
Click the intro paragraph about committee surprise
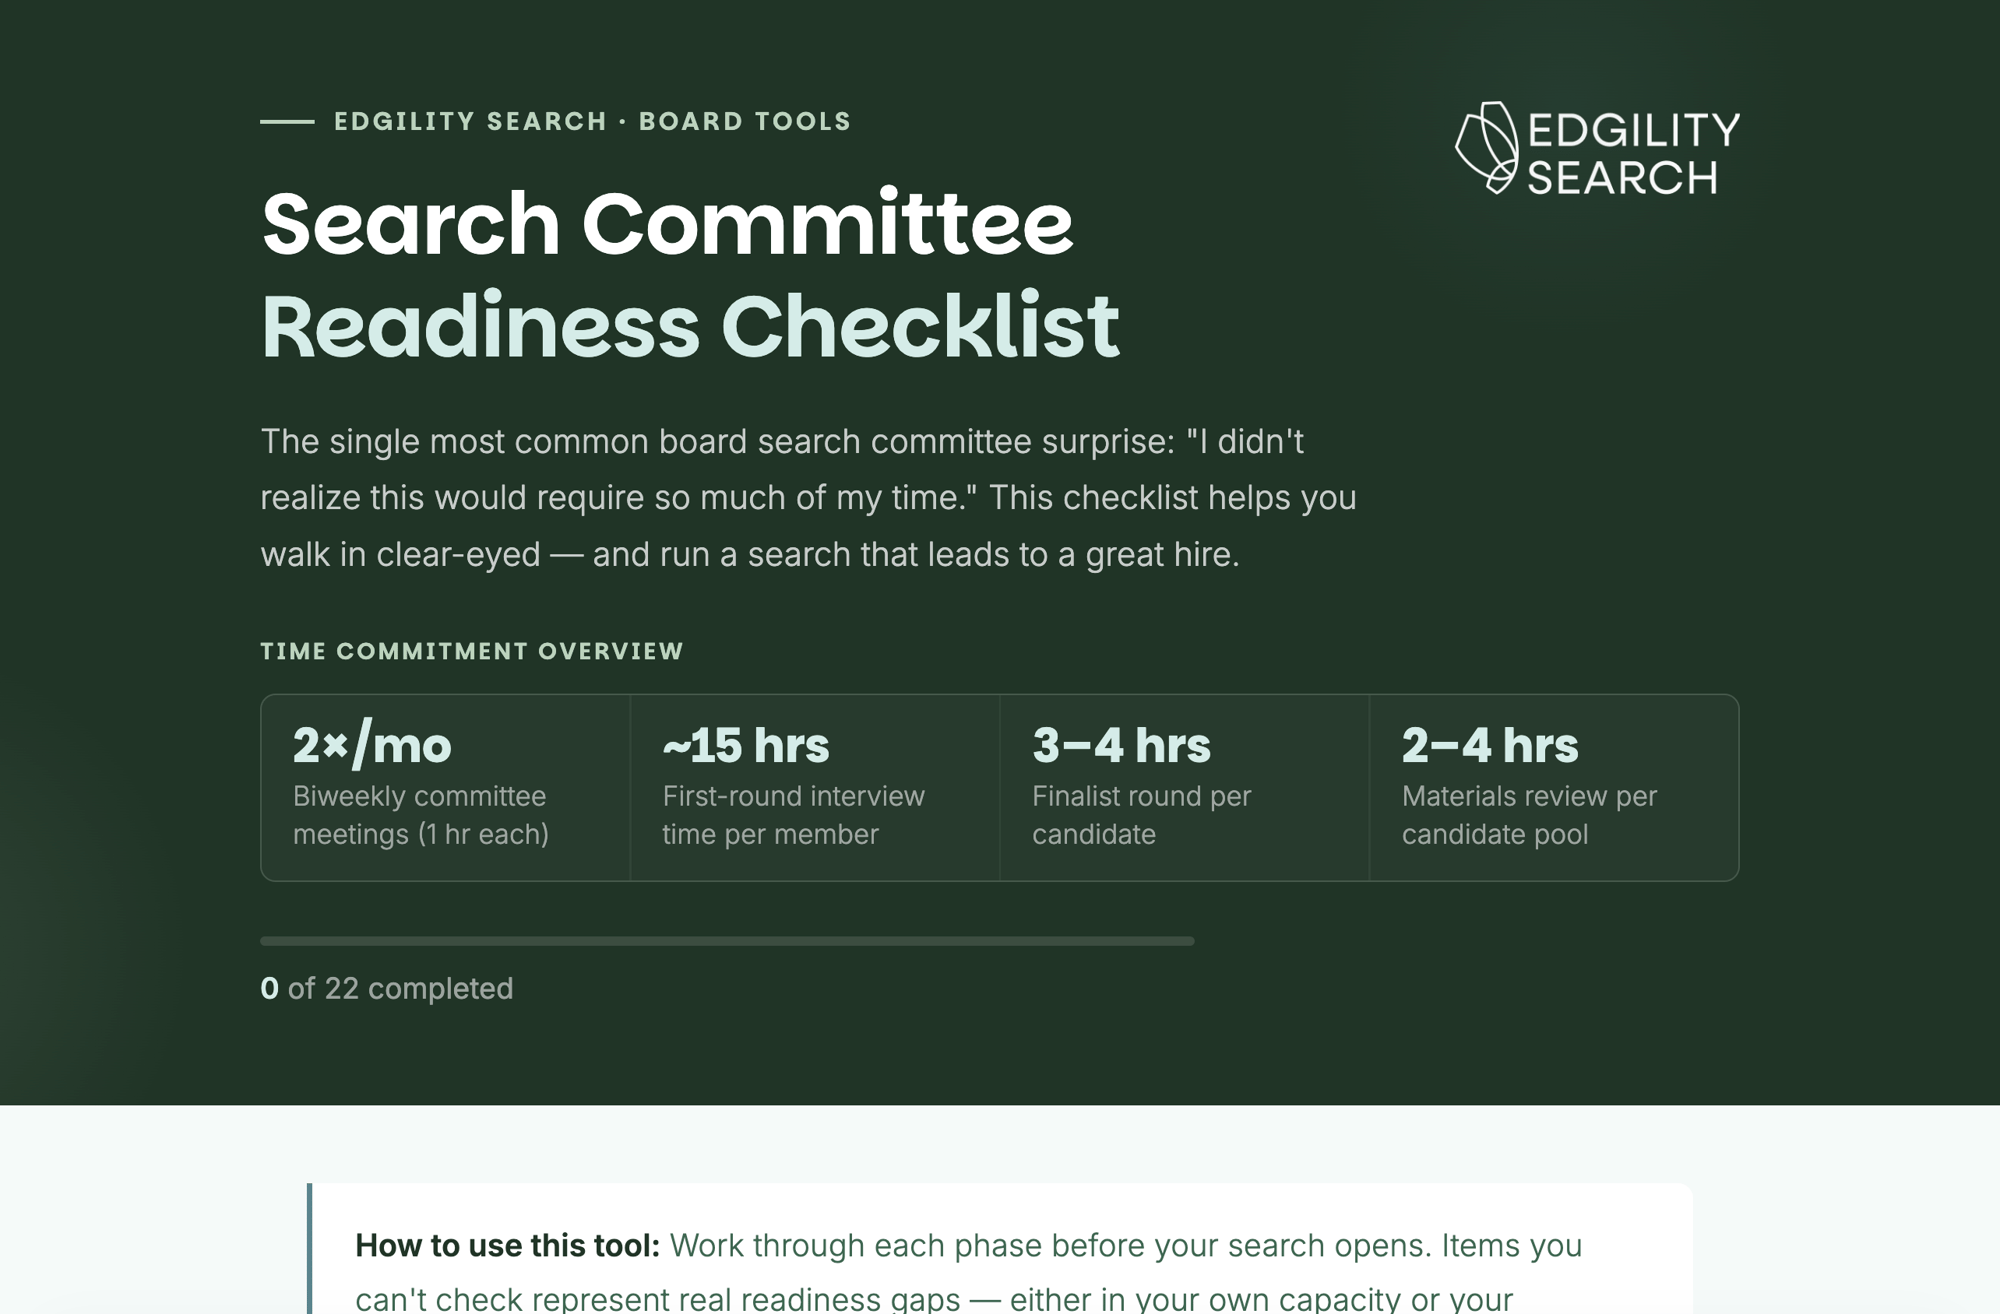click(808, 497)
